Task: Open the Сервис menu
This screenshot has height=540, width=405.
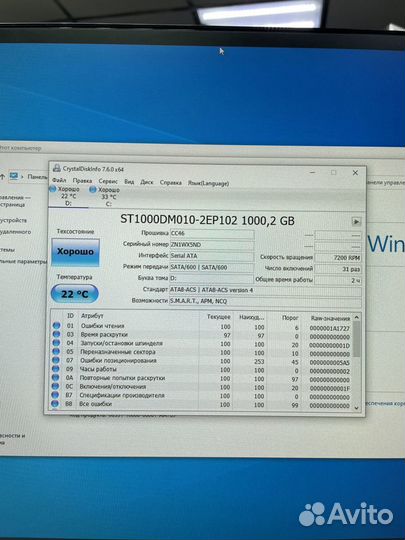Action: 108,181
